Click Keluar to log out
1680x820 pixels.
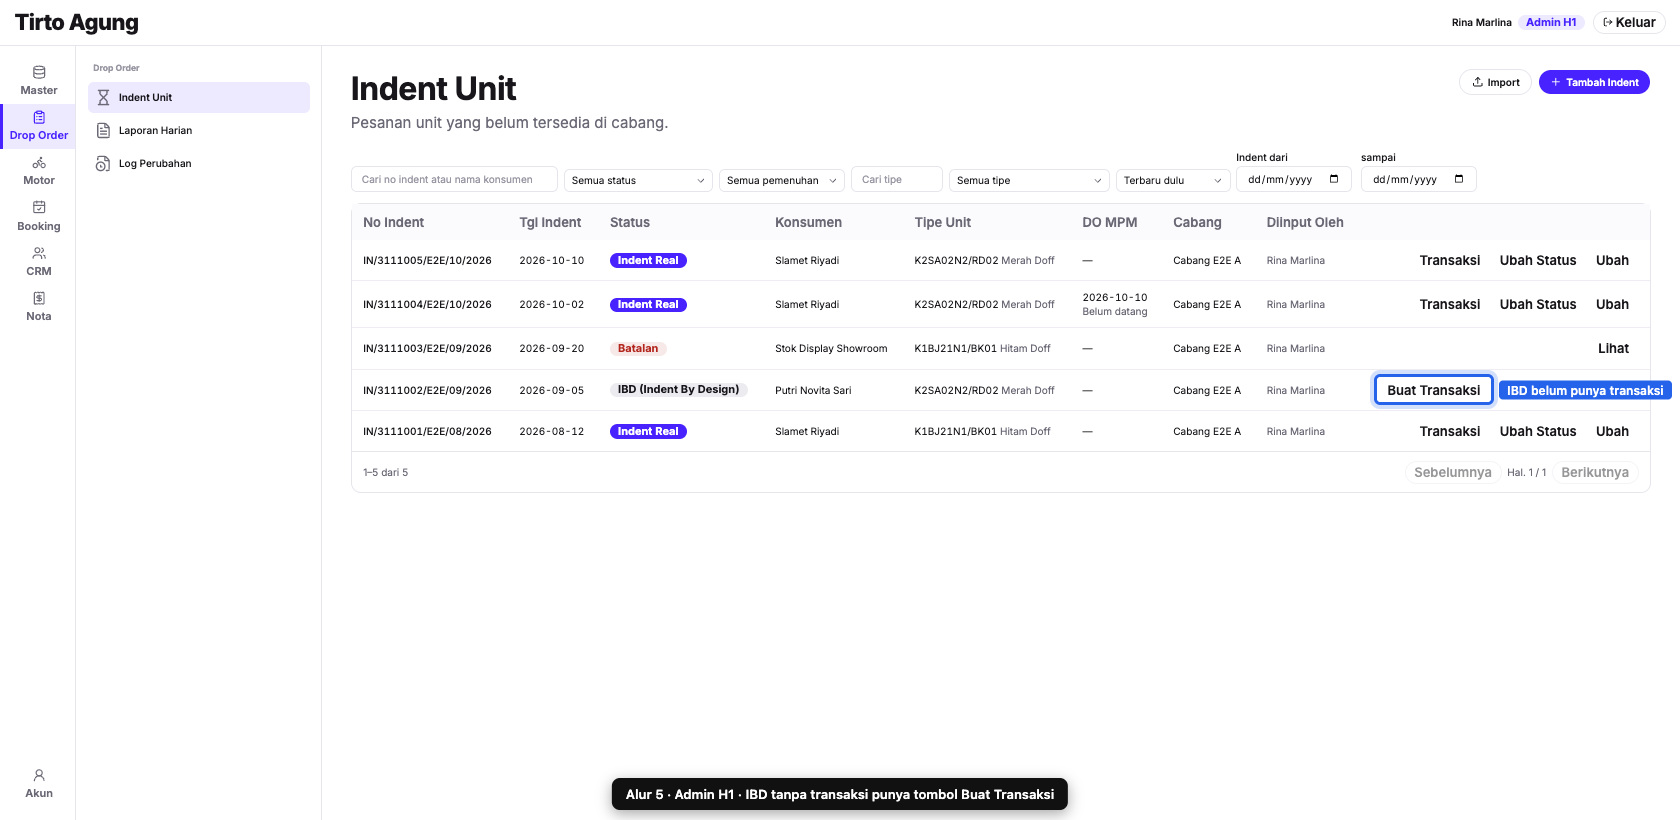[x=1629, y=22]
